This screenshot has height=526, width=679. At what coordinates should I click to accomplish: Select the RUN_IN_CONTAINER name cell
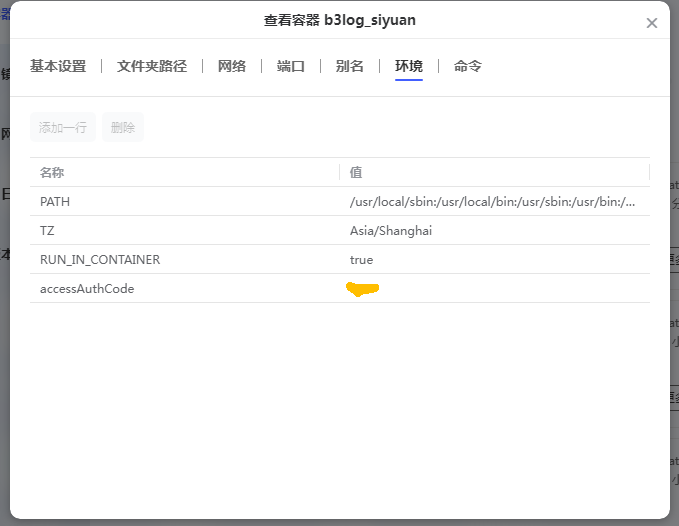click(184, 260)
